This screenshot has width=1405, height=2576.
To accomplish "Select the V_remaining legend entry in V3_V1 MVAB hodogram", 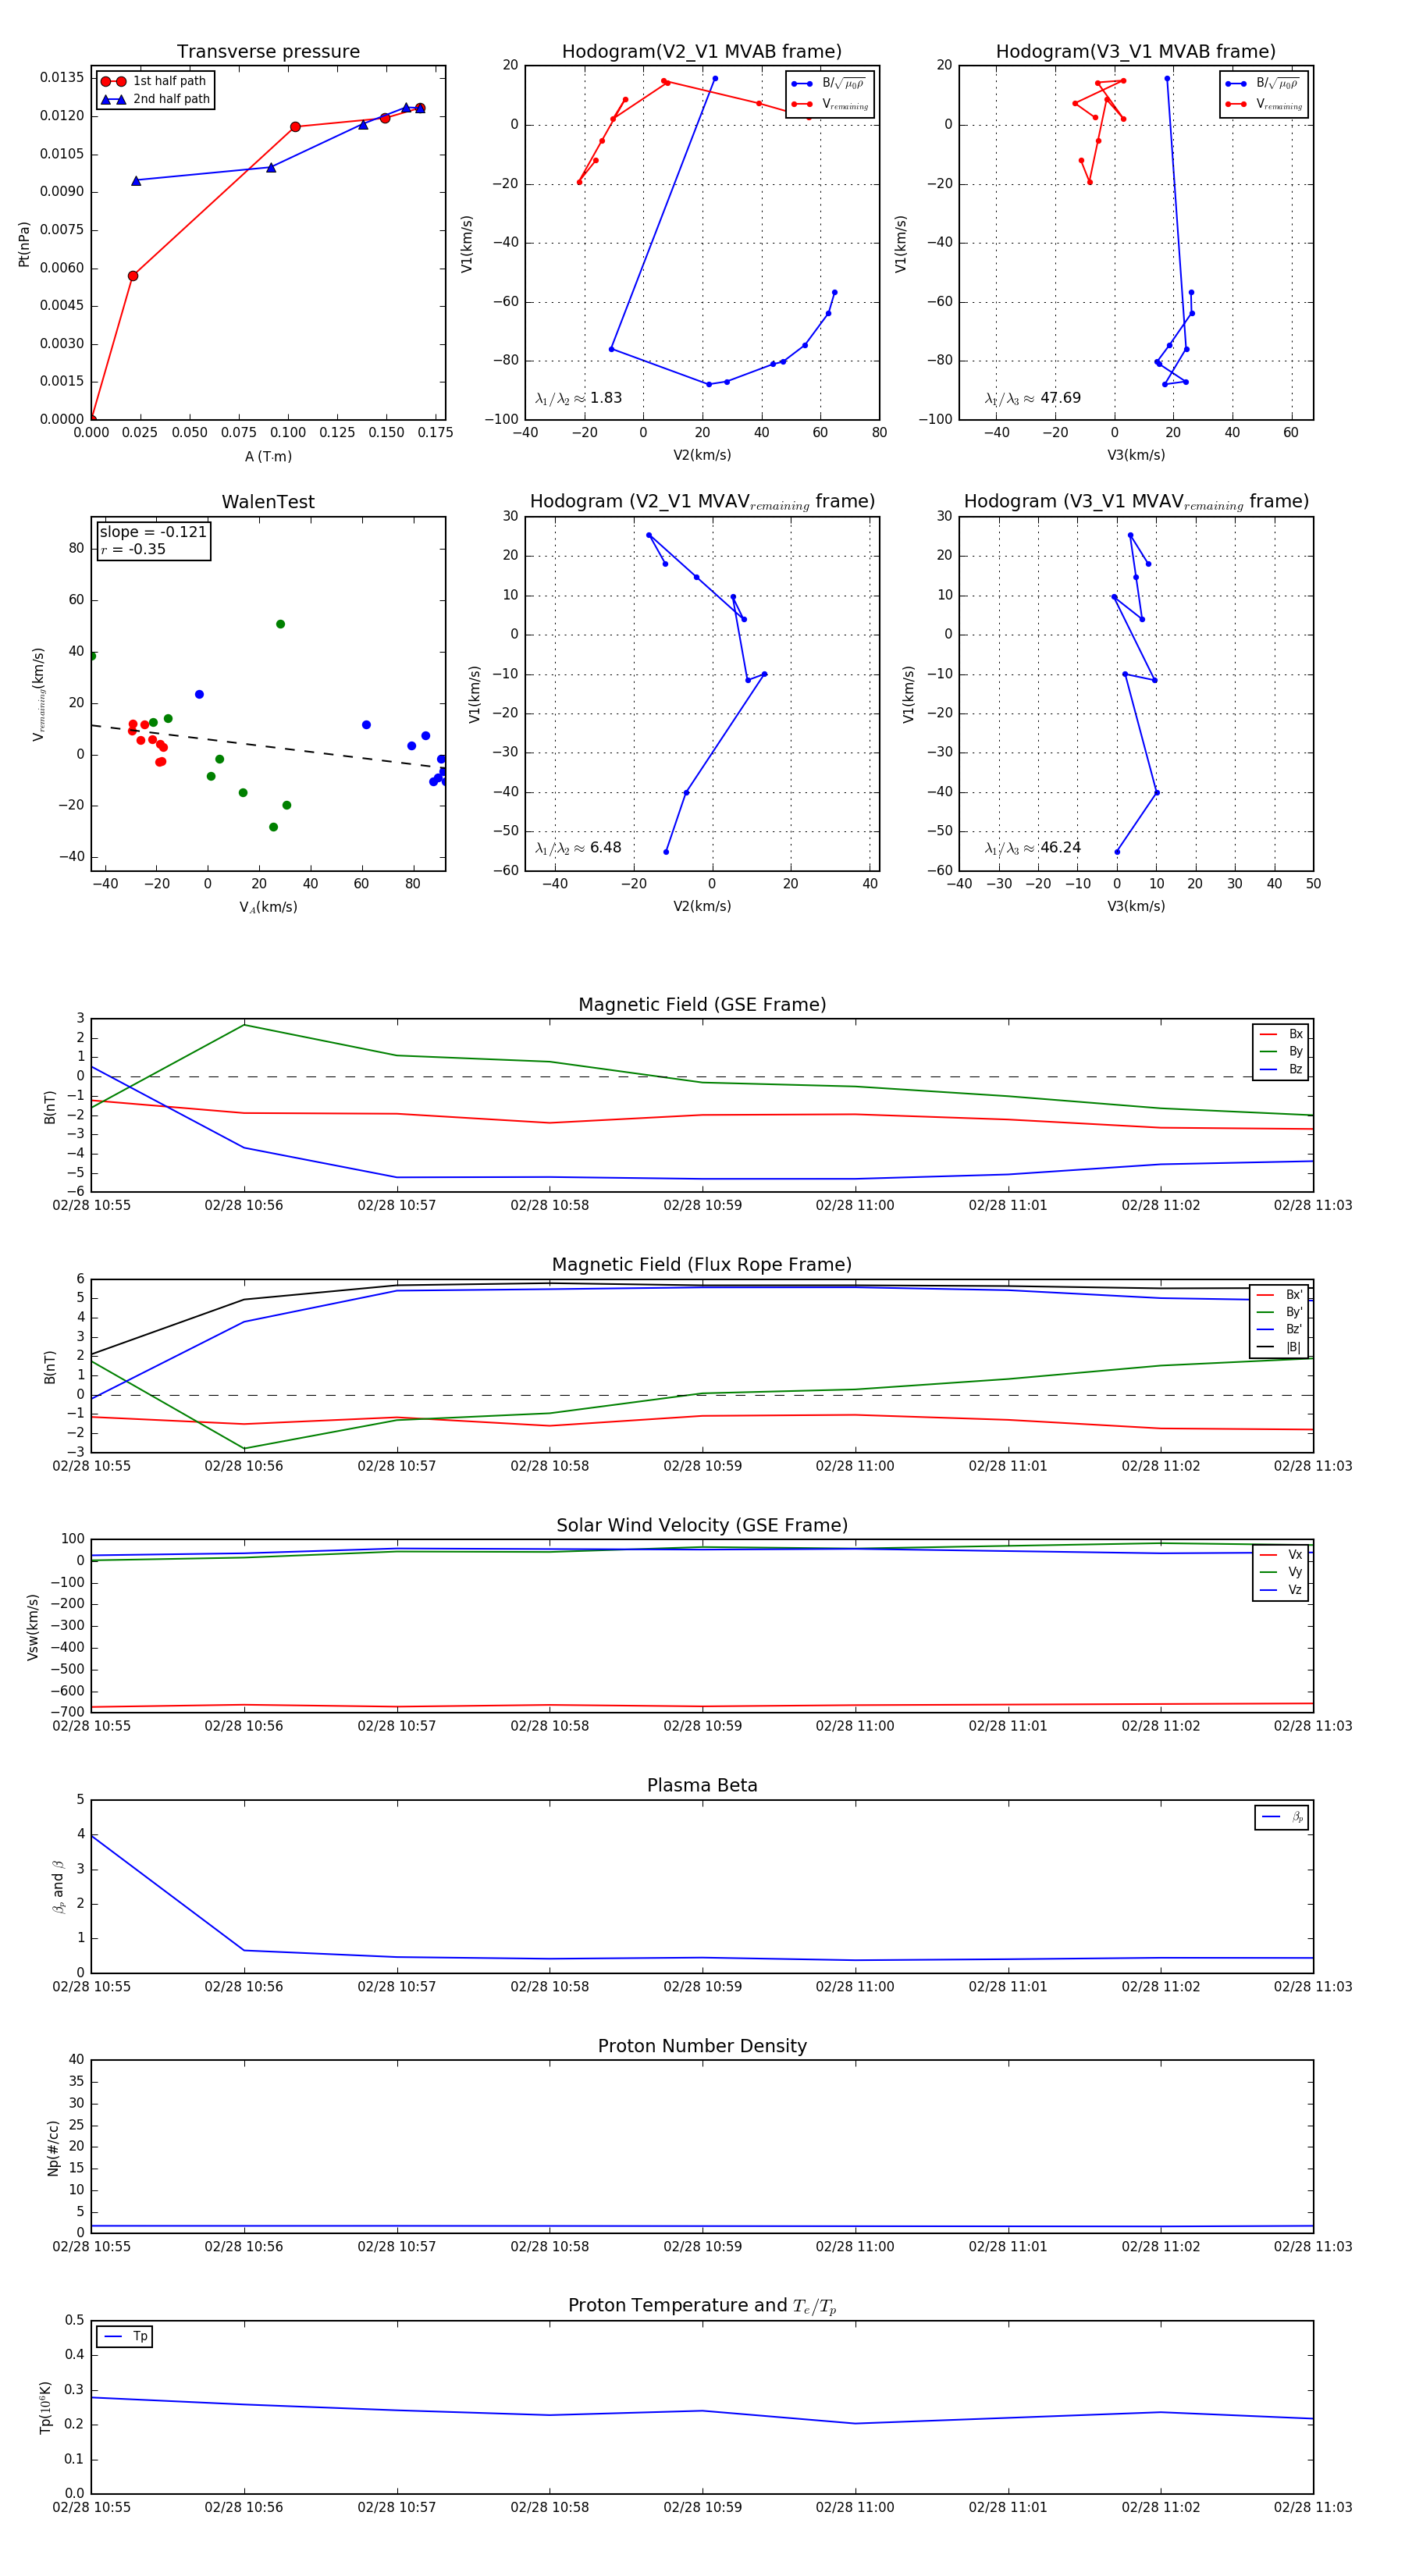I will click(1263, 104).
